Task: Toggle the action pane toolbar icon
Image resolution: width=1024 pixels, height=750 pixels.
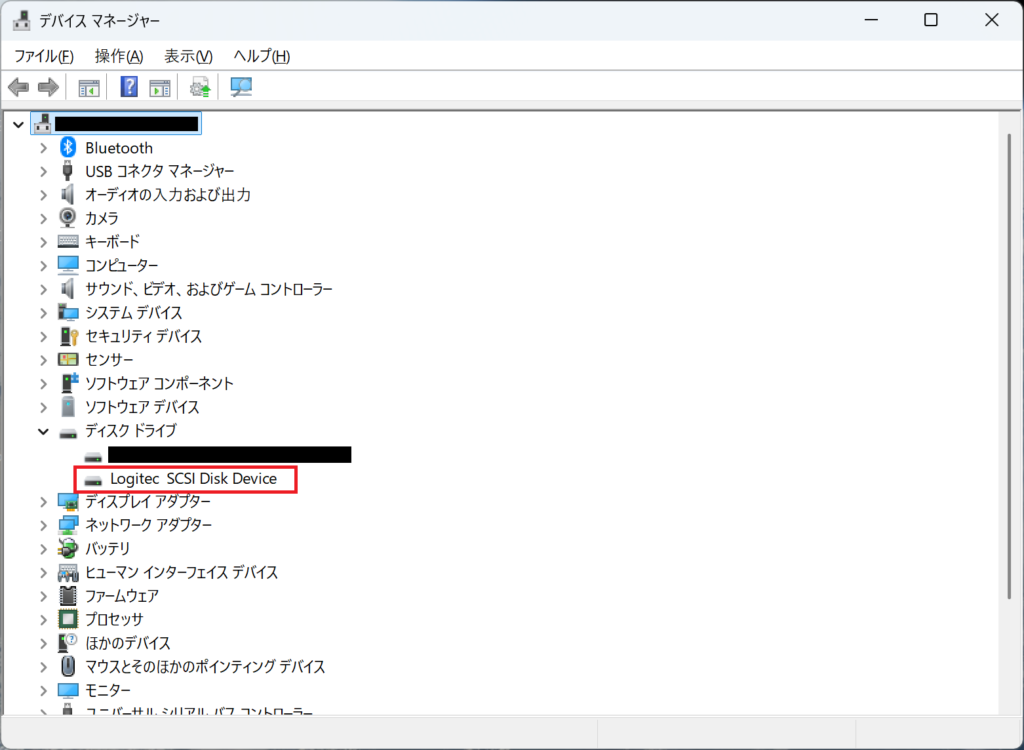Action: 160,88
